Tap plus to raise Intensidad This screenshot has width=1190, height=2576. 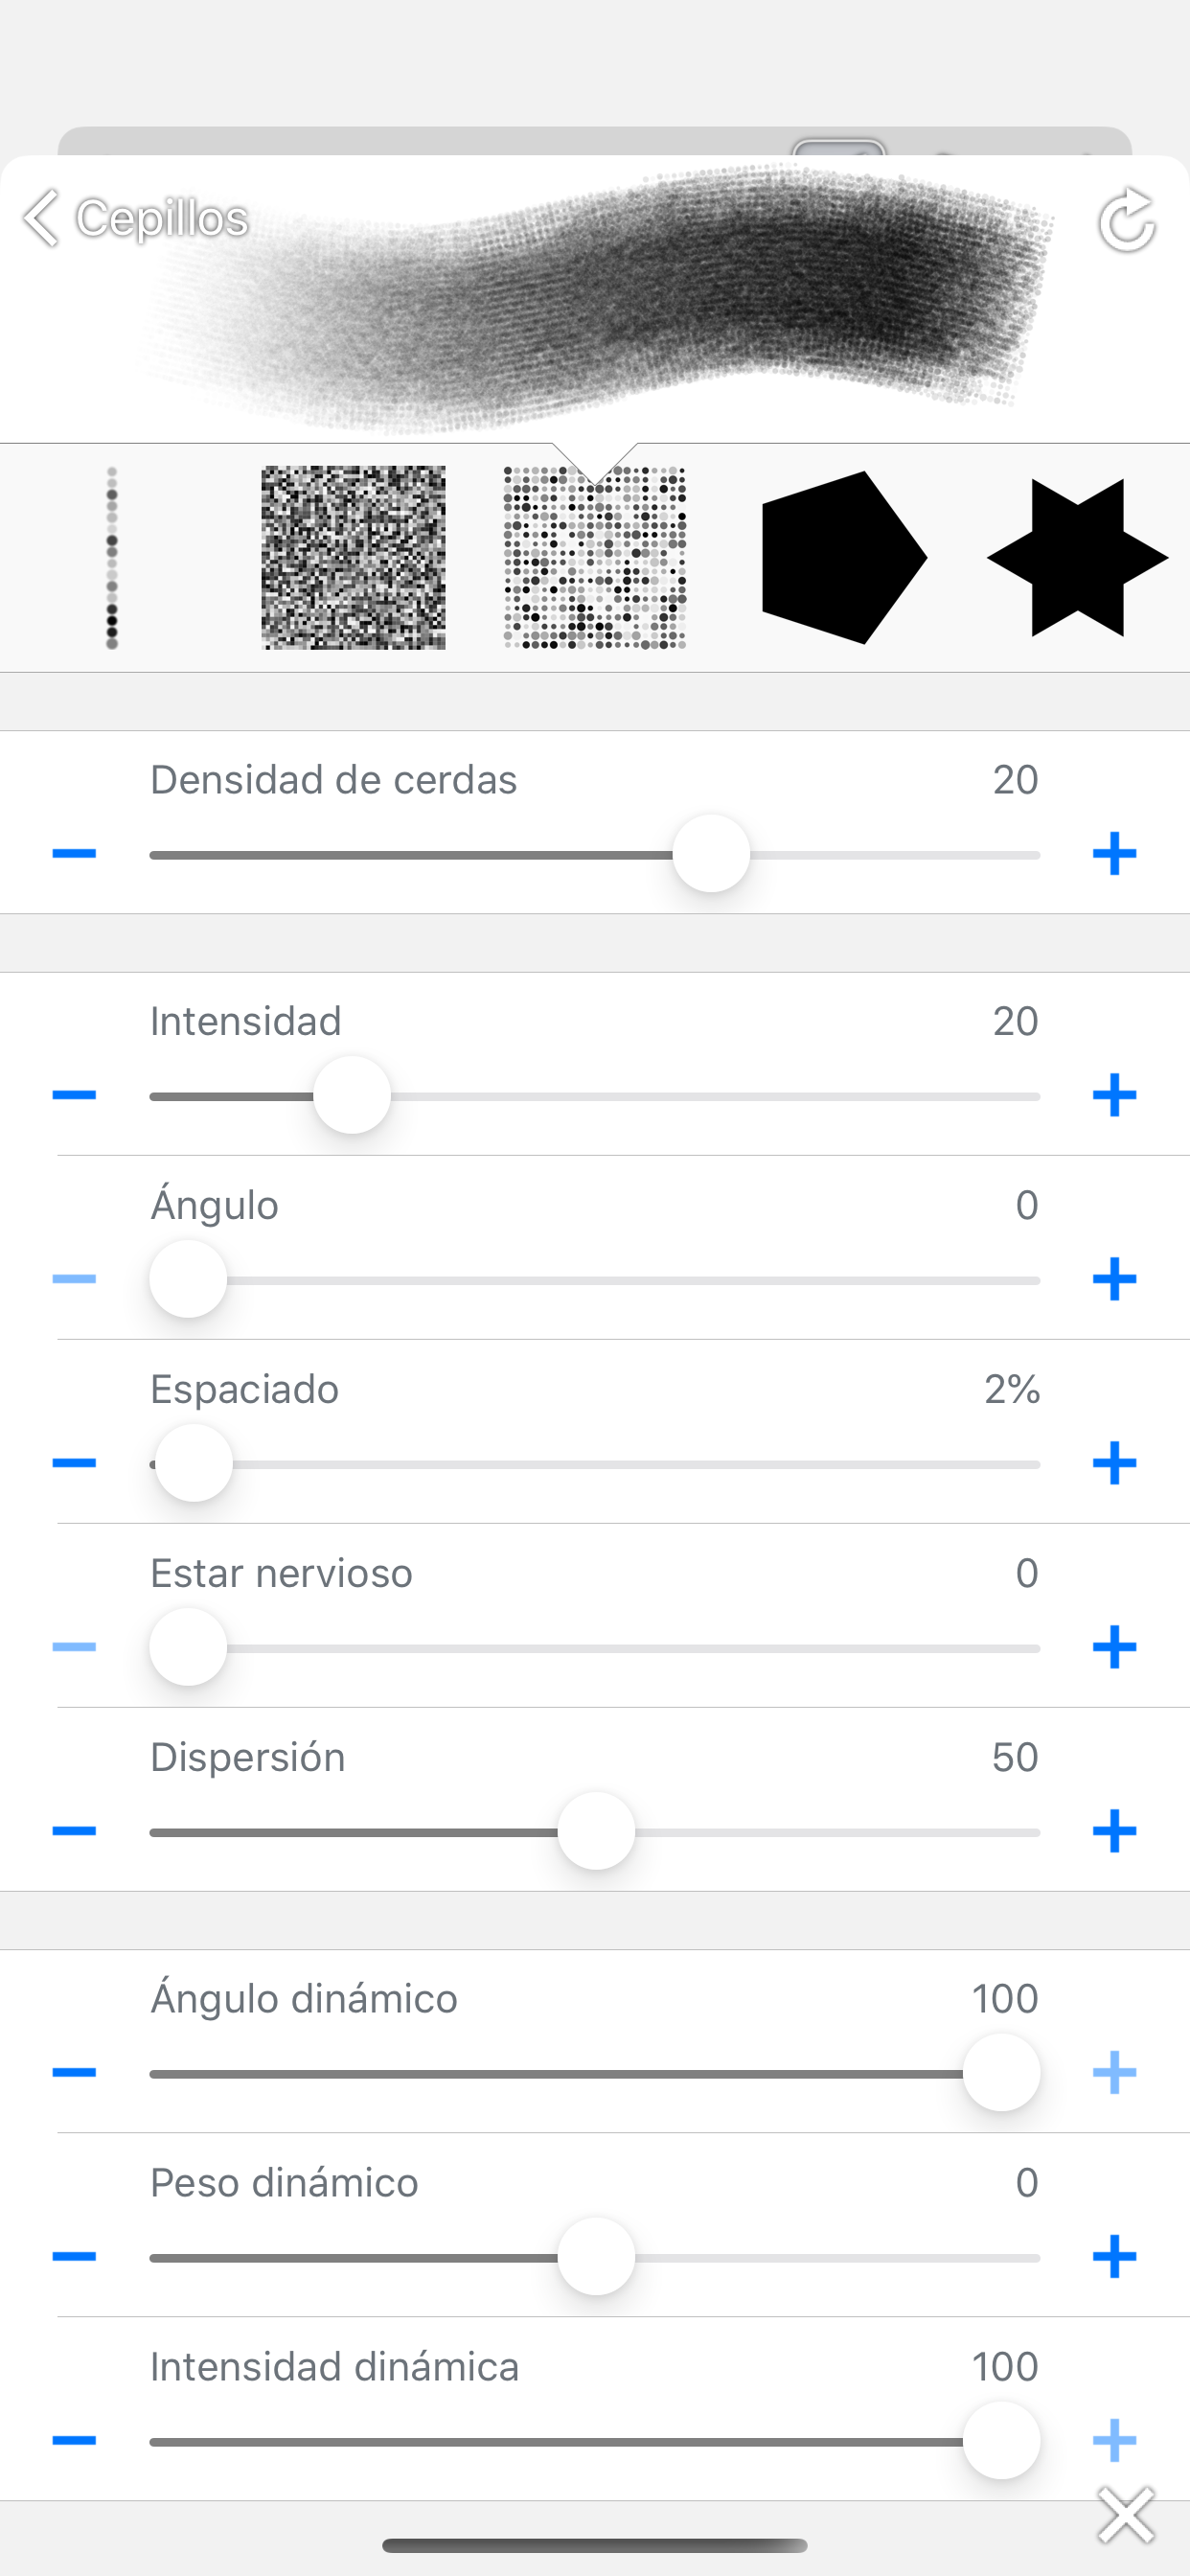(1114, 1095)
